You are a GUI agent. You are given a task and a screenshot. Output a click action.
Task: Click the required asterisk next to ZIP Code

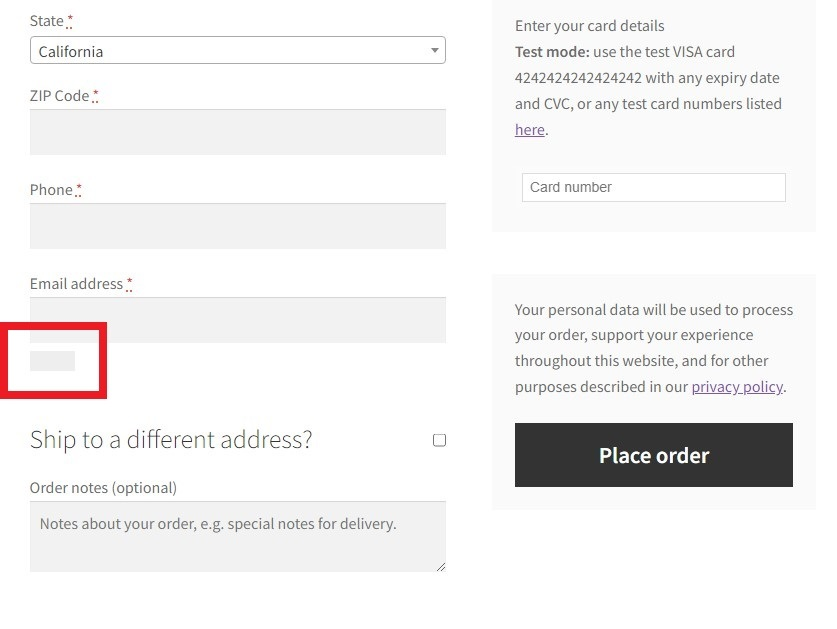click(x=95, y=95)
